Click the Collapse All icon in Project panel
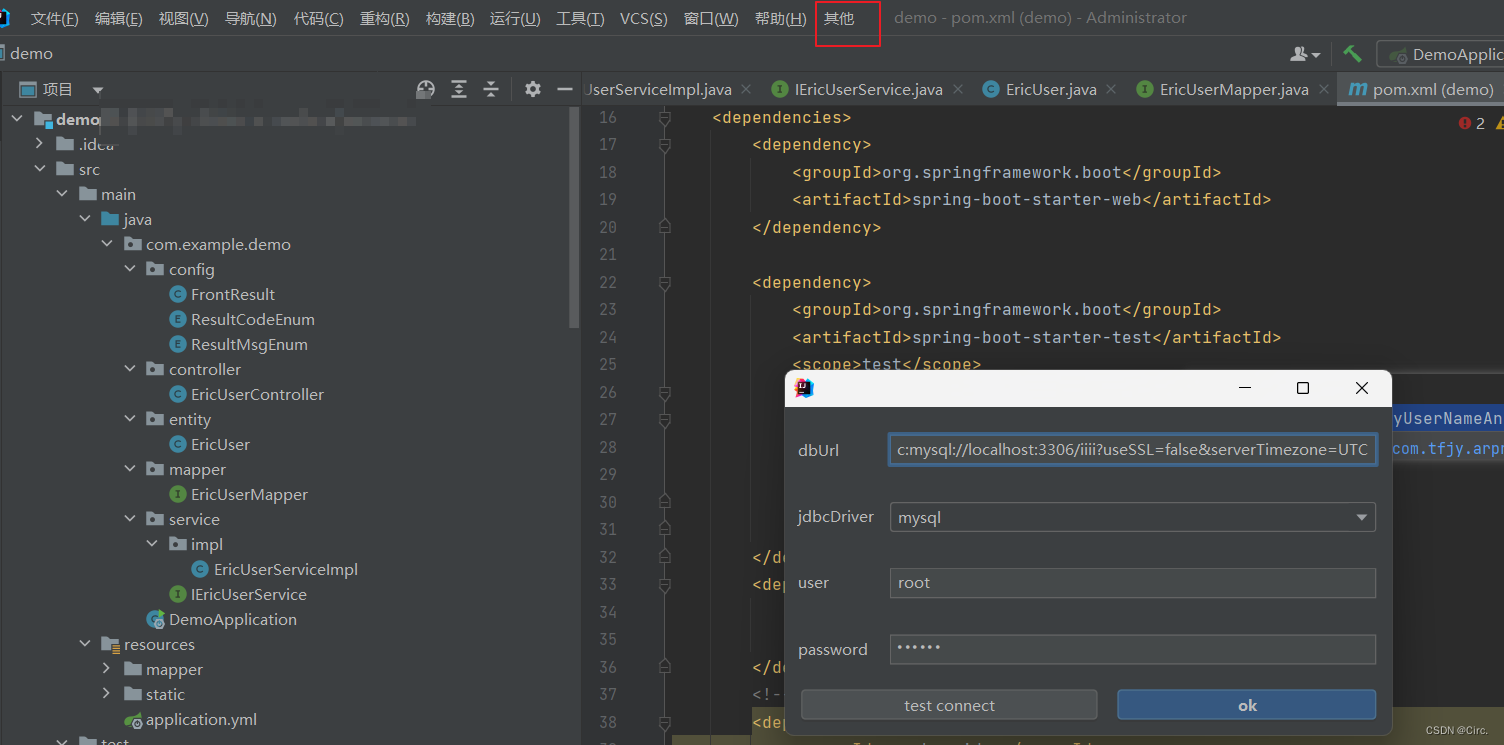1504x745 pixels. pos(491,89)
